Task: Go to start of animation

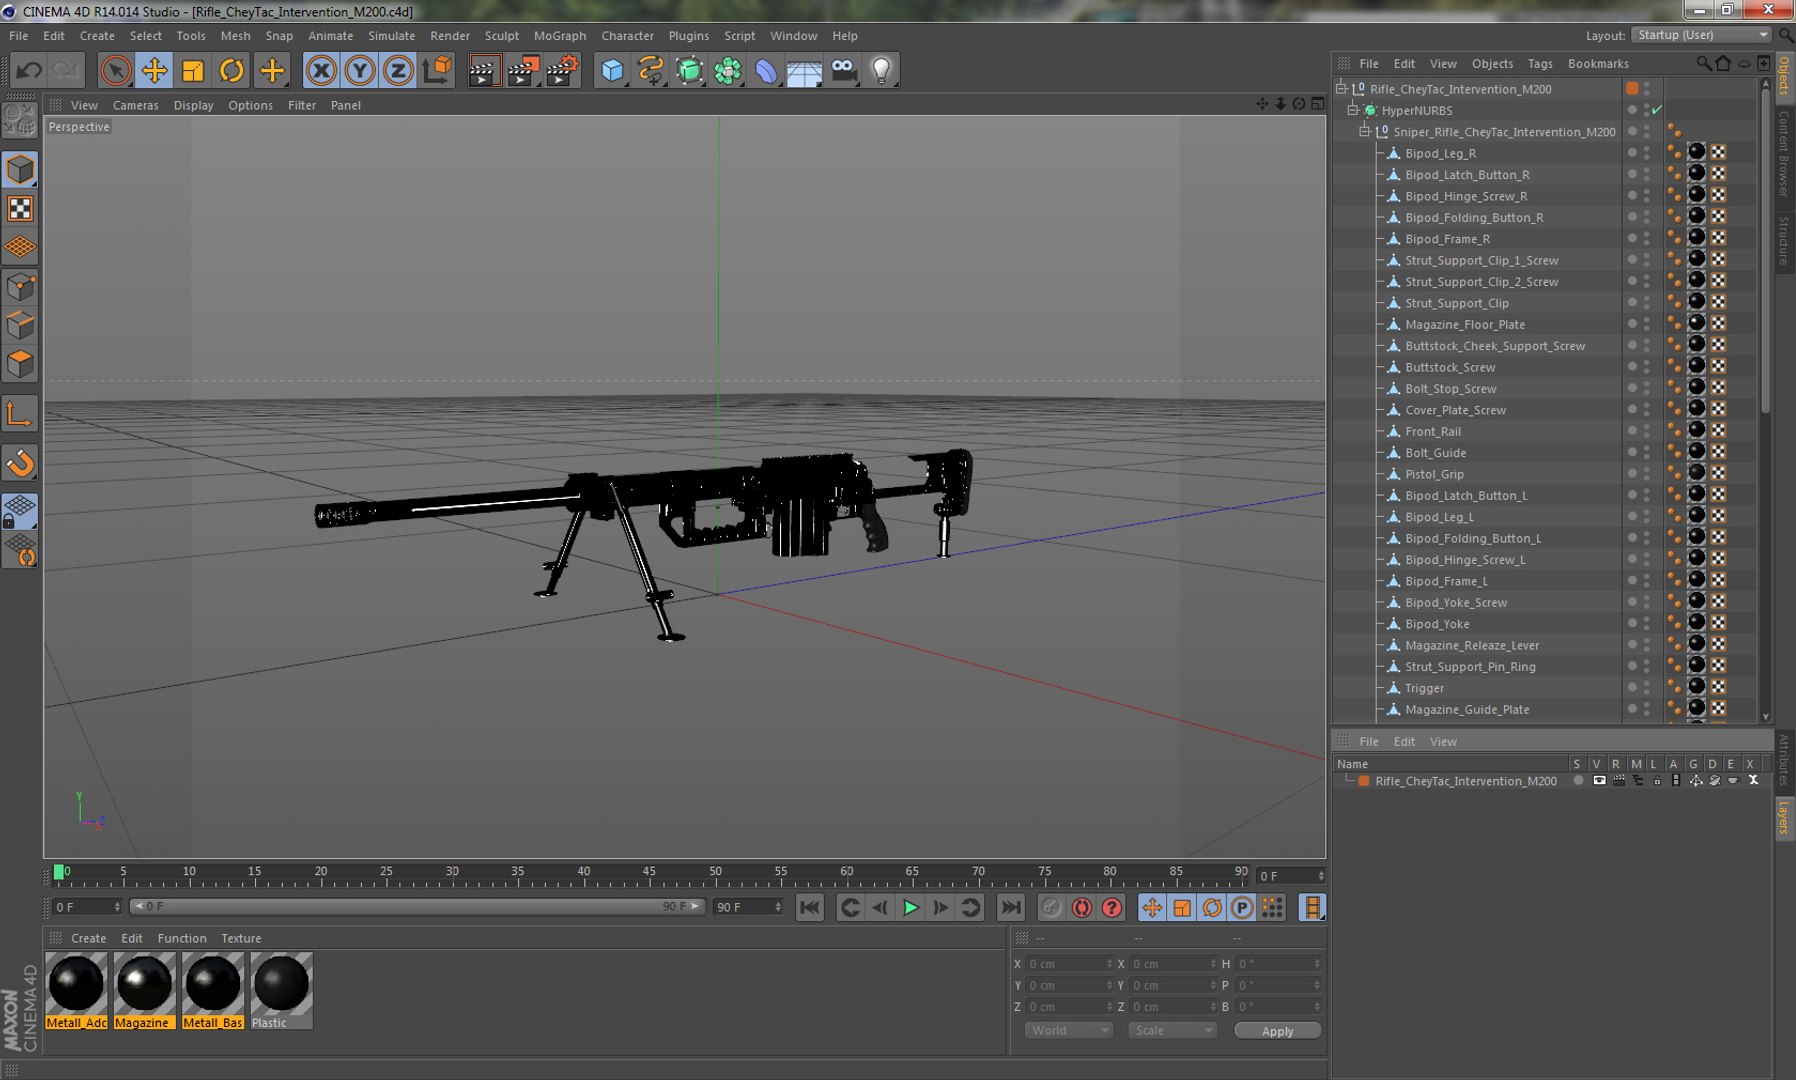Action: [810, 908]
